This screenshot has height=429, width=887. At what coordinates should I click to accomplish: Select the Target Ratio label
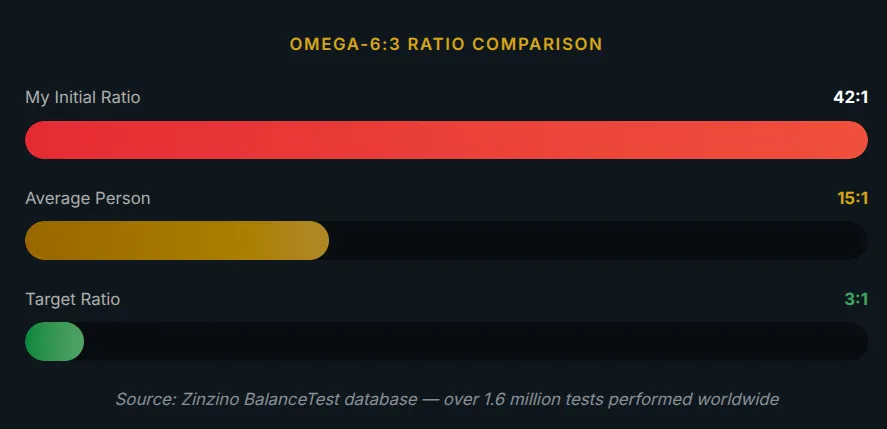[x=72, y=299]
